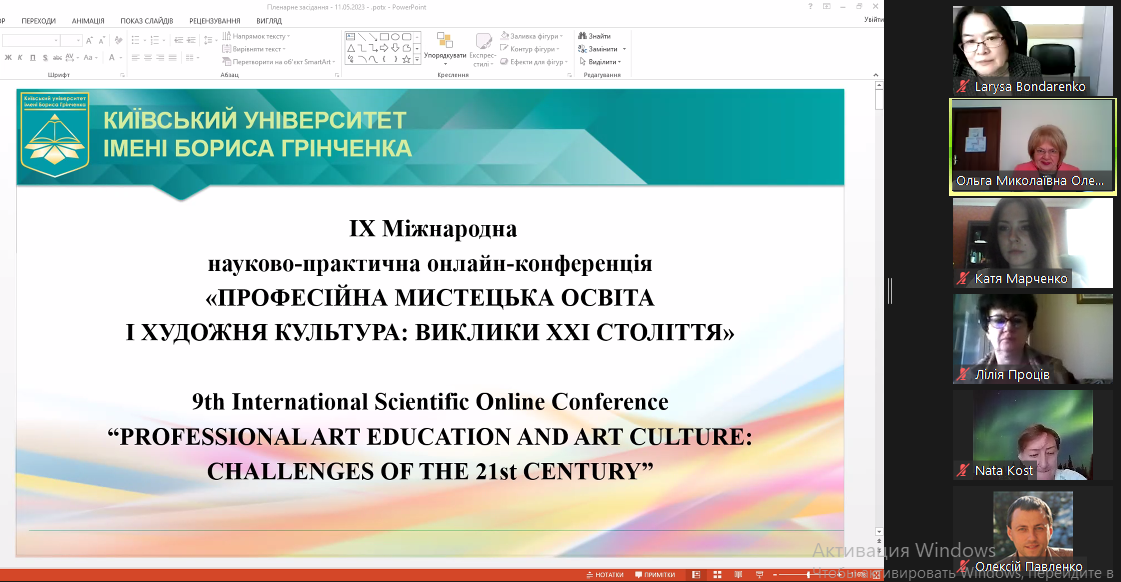
Task: Select the Rounded Rectangle shape
Action: pos(406,36)
